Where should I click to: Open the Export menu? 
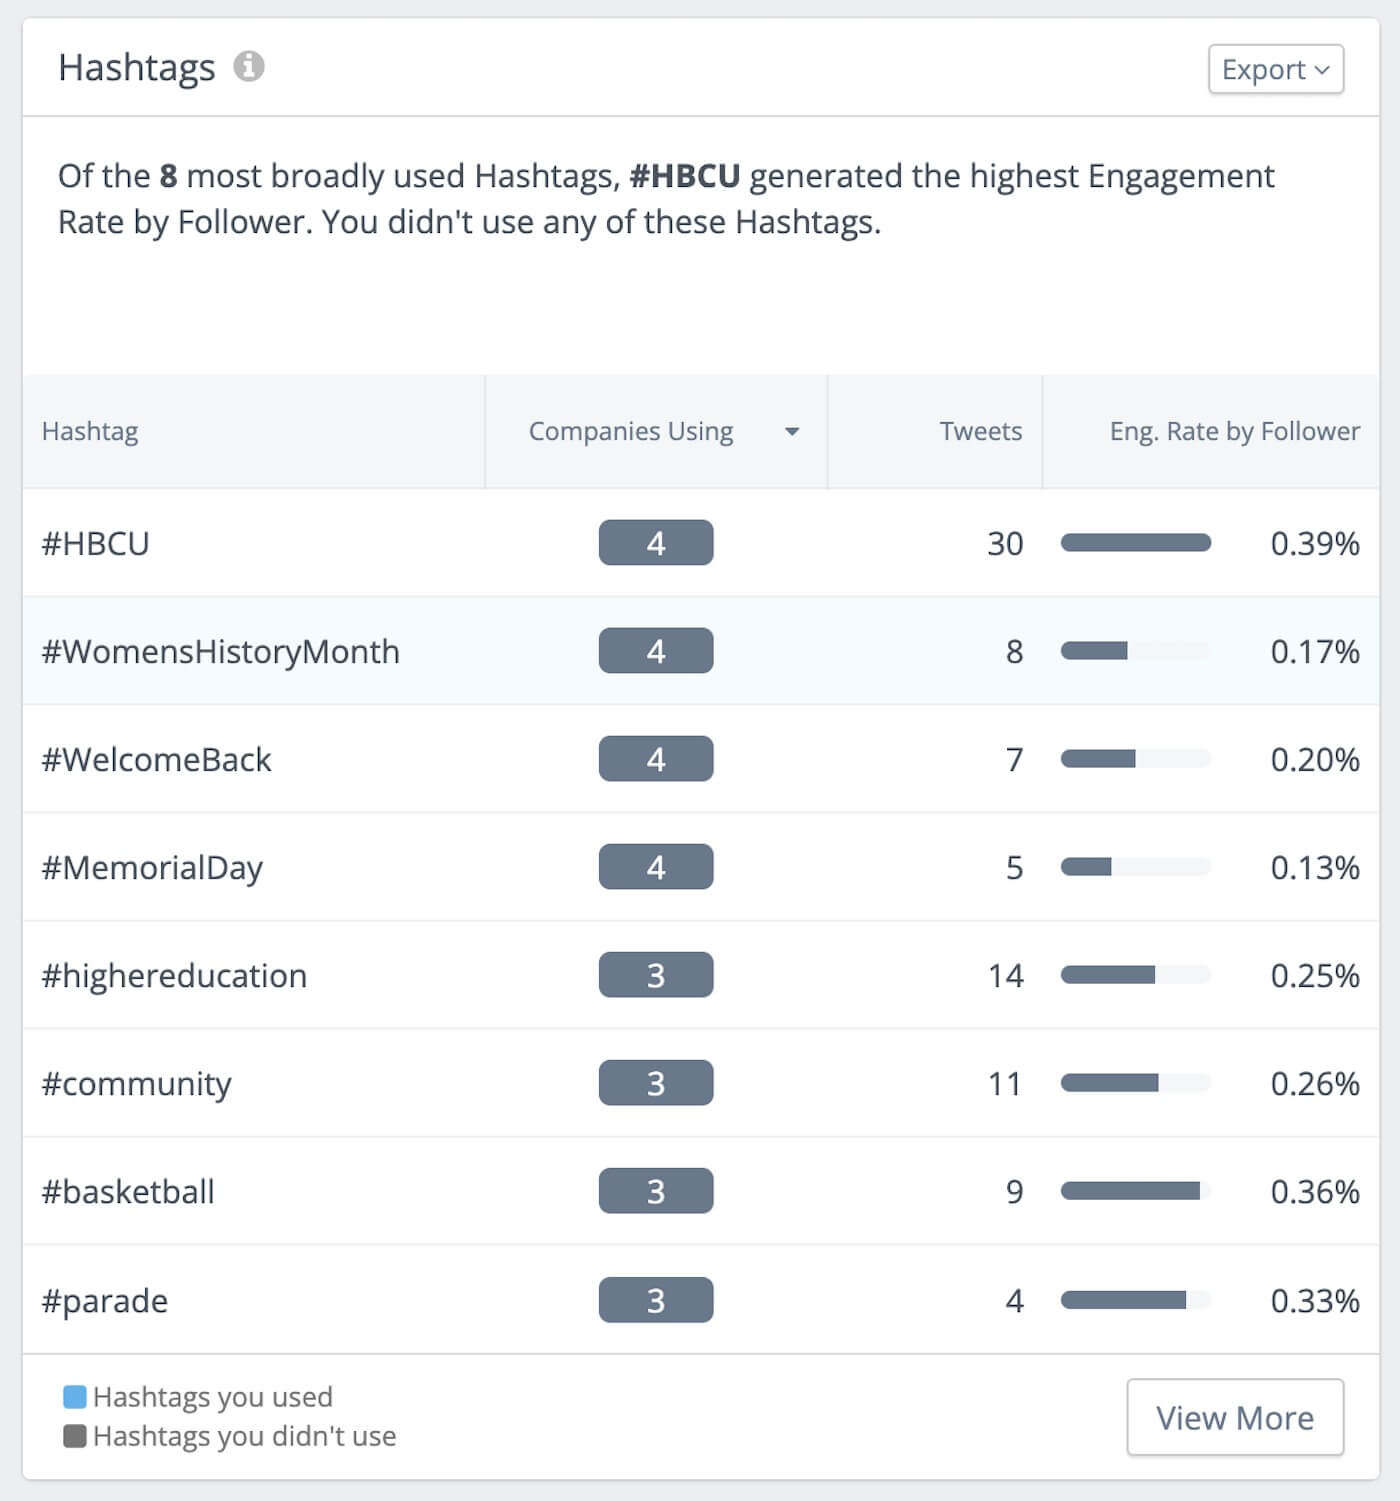click(1275, 70)
